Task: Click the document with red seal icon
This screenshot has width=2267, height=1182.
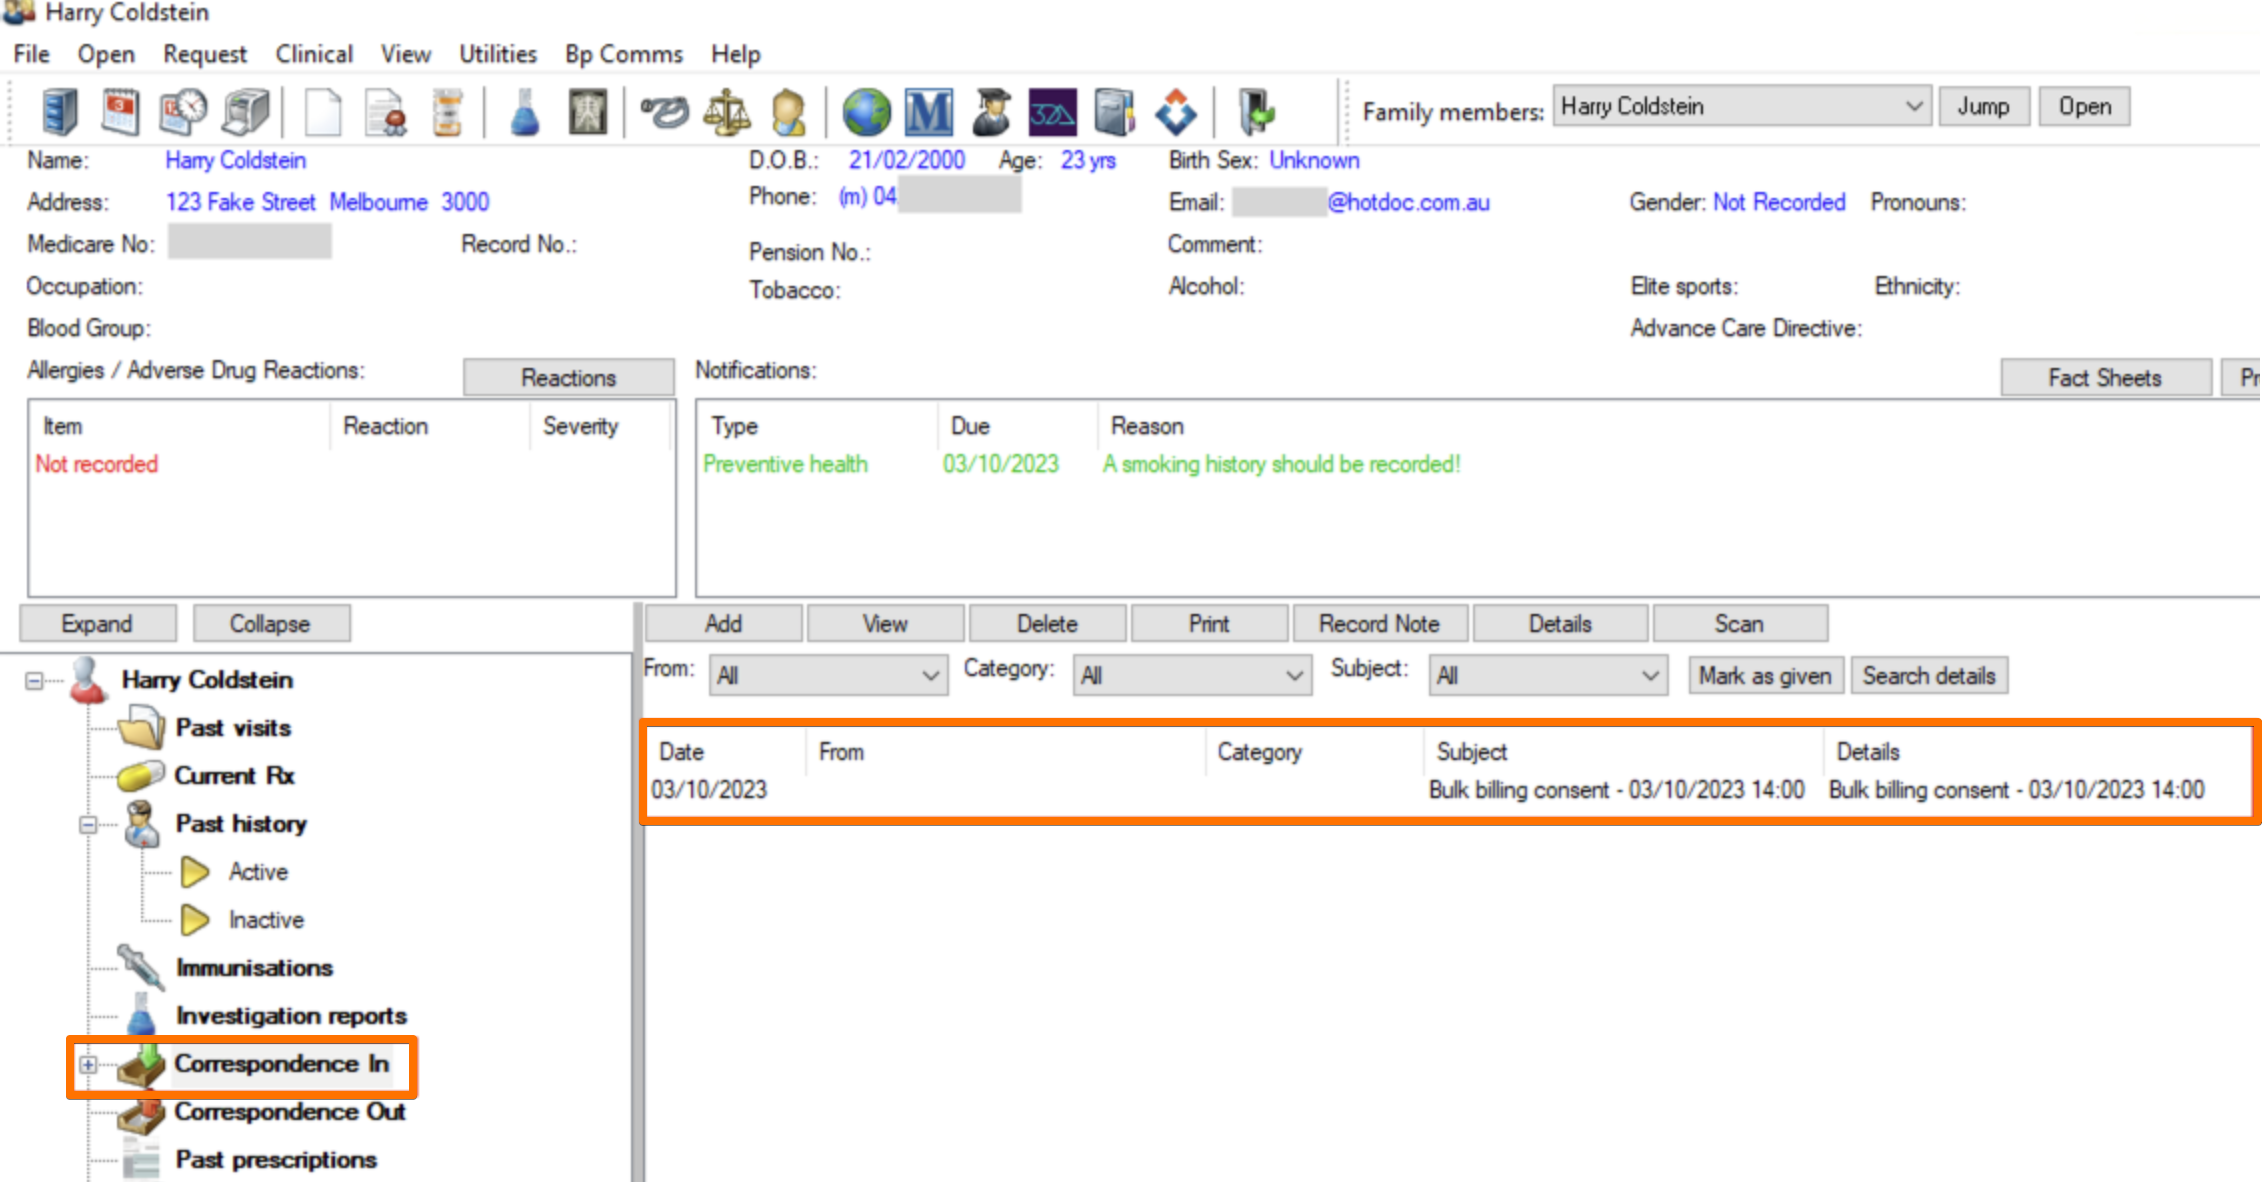Action: click(386, 112)
